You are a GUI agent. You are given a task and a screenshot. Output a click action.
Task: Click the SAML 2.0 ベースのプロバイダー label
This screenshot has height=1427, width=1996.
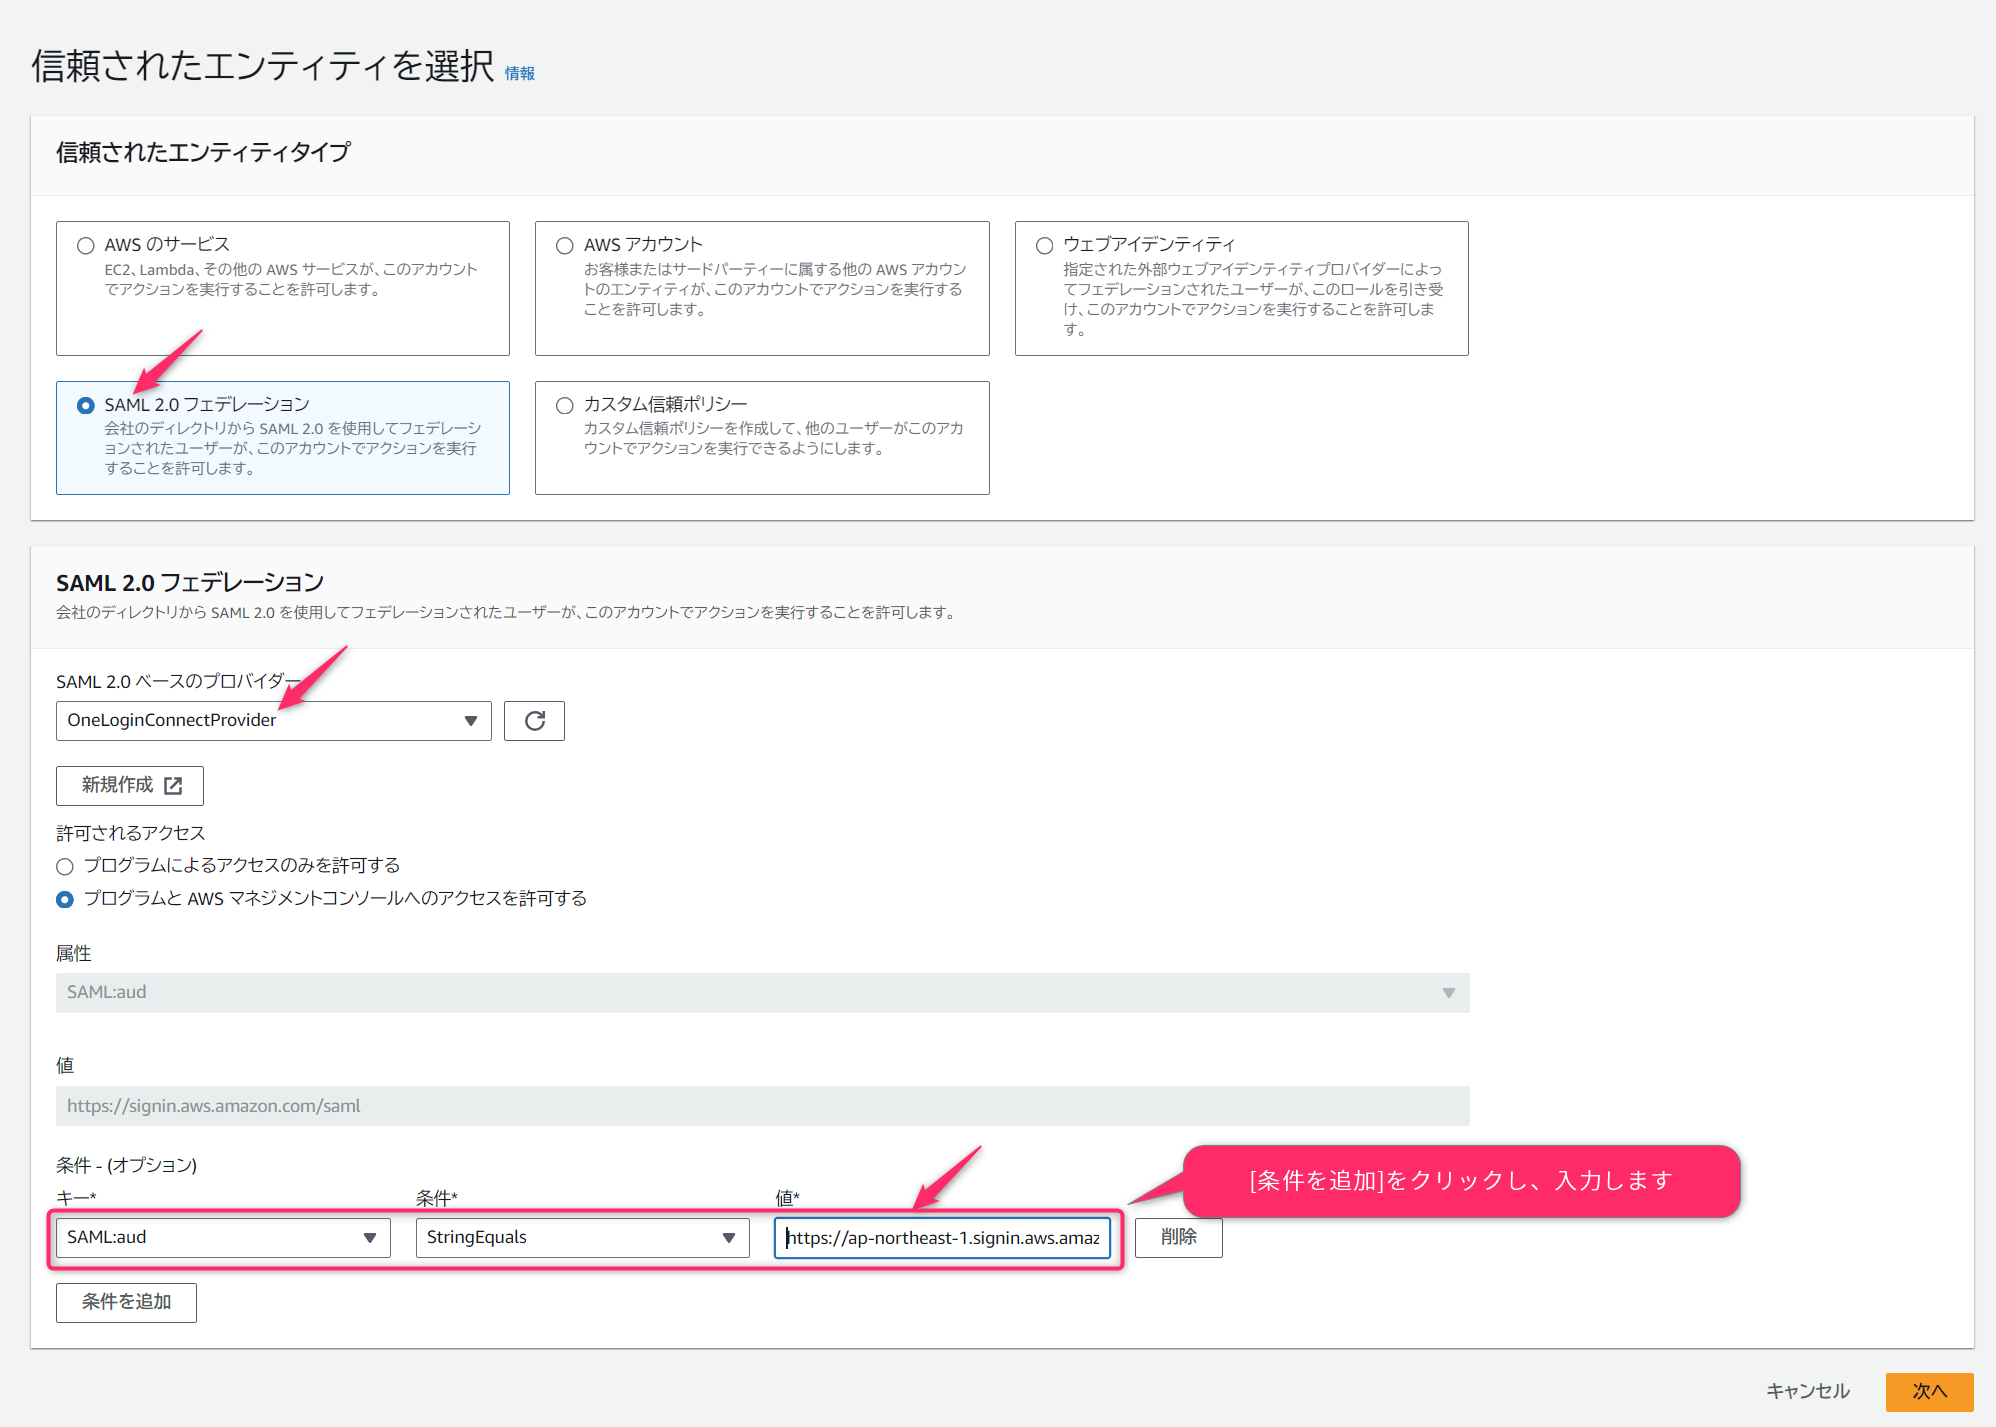178,682
